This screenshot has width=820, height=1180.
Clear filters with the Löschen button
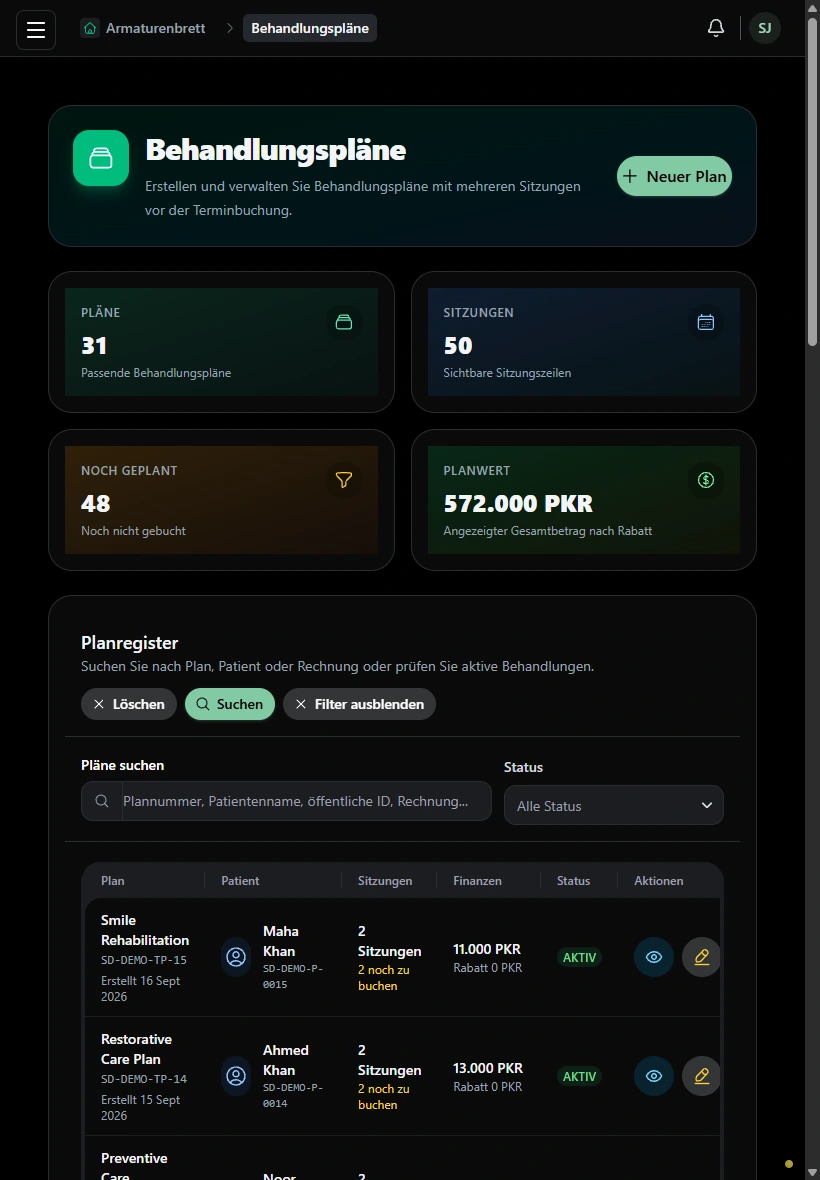[129, 704]
